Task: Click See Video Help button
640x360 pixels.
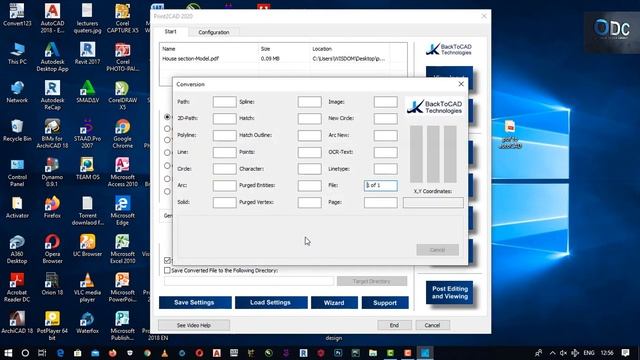Action: tap(194, 325)
